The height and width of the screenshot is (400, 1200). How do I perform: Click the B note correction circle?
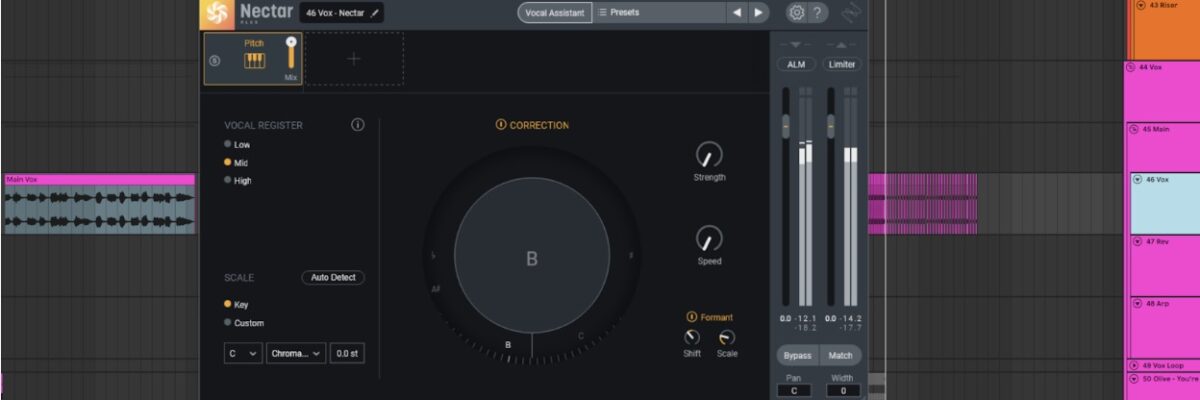(x=532, y=258)
